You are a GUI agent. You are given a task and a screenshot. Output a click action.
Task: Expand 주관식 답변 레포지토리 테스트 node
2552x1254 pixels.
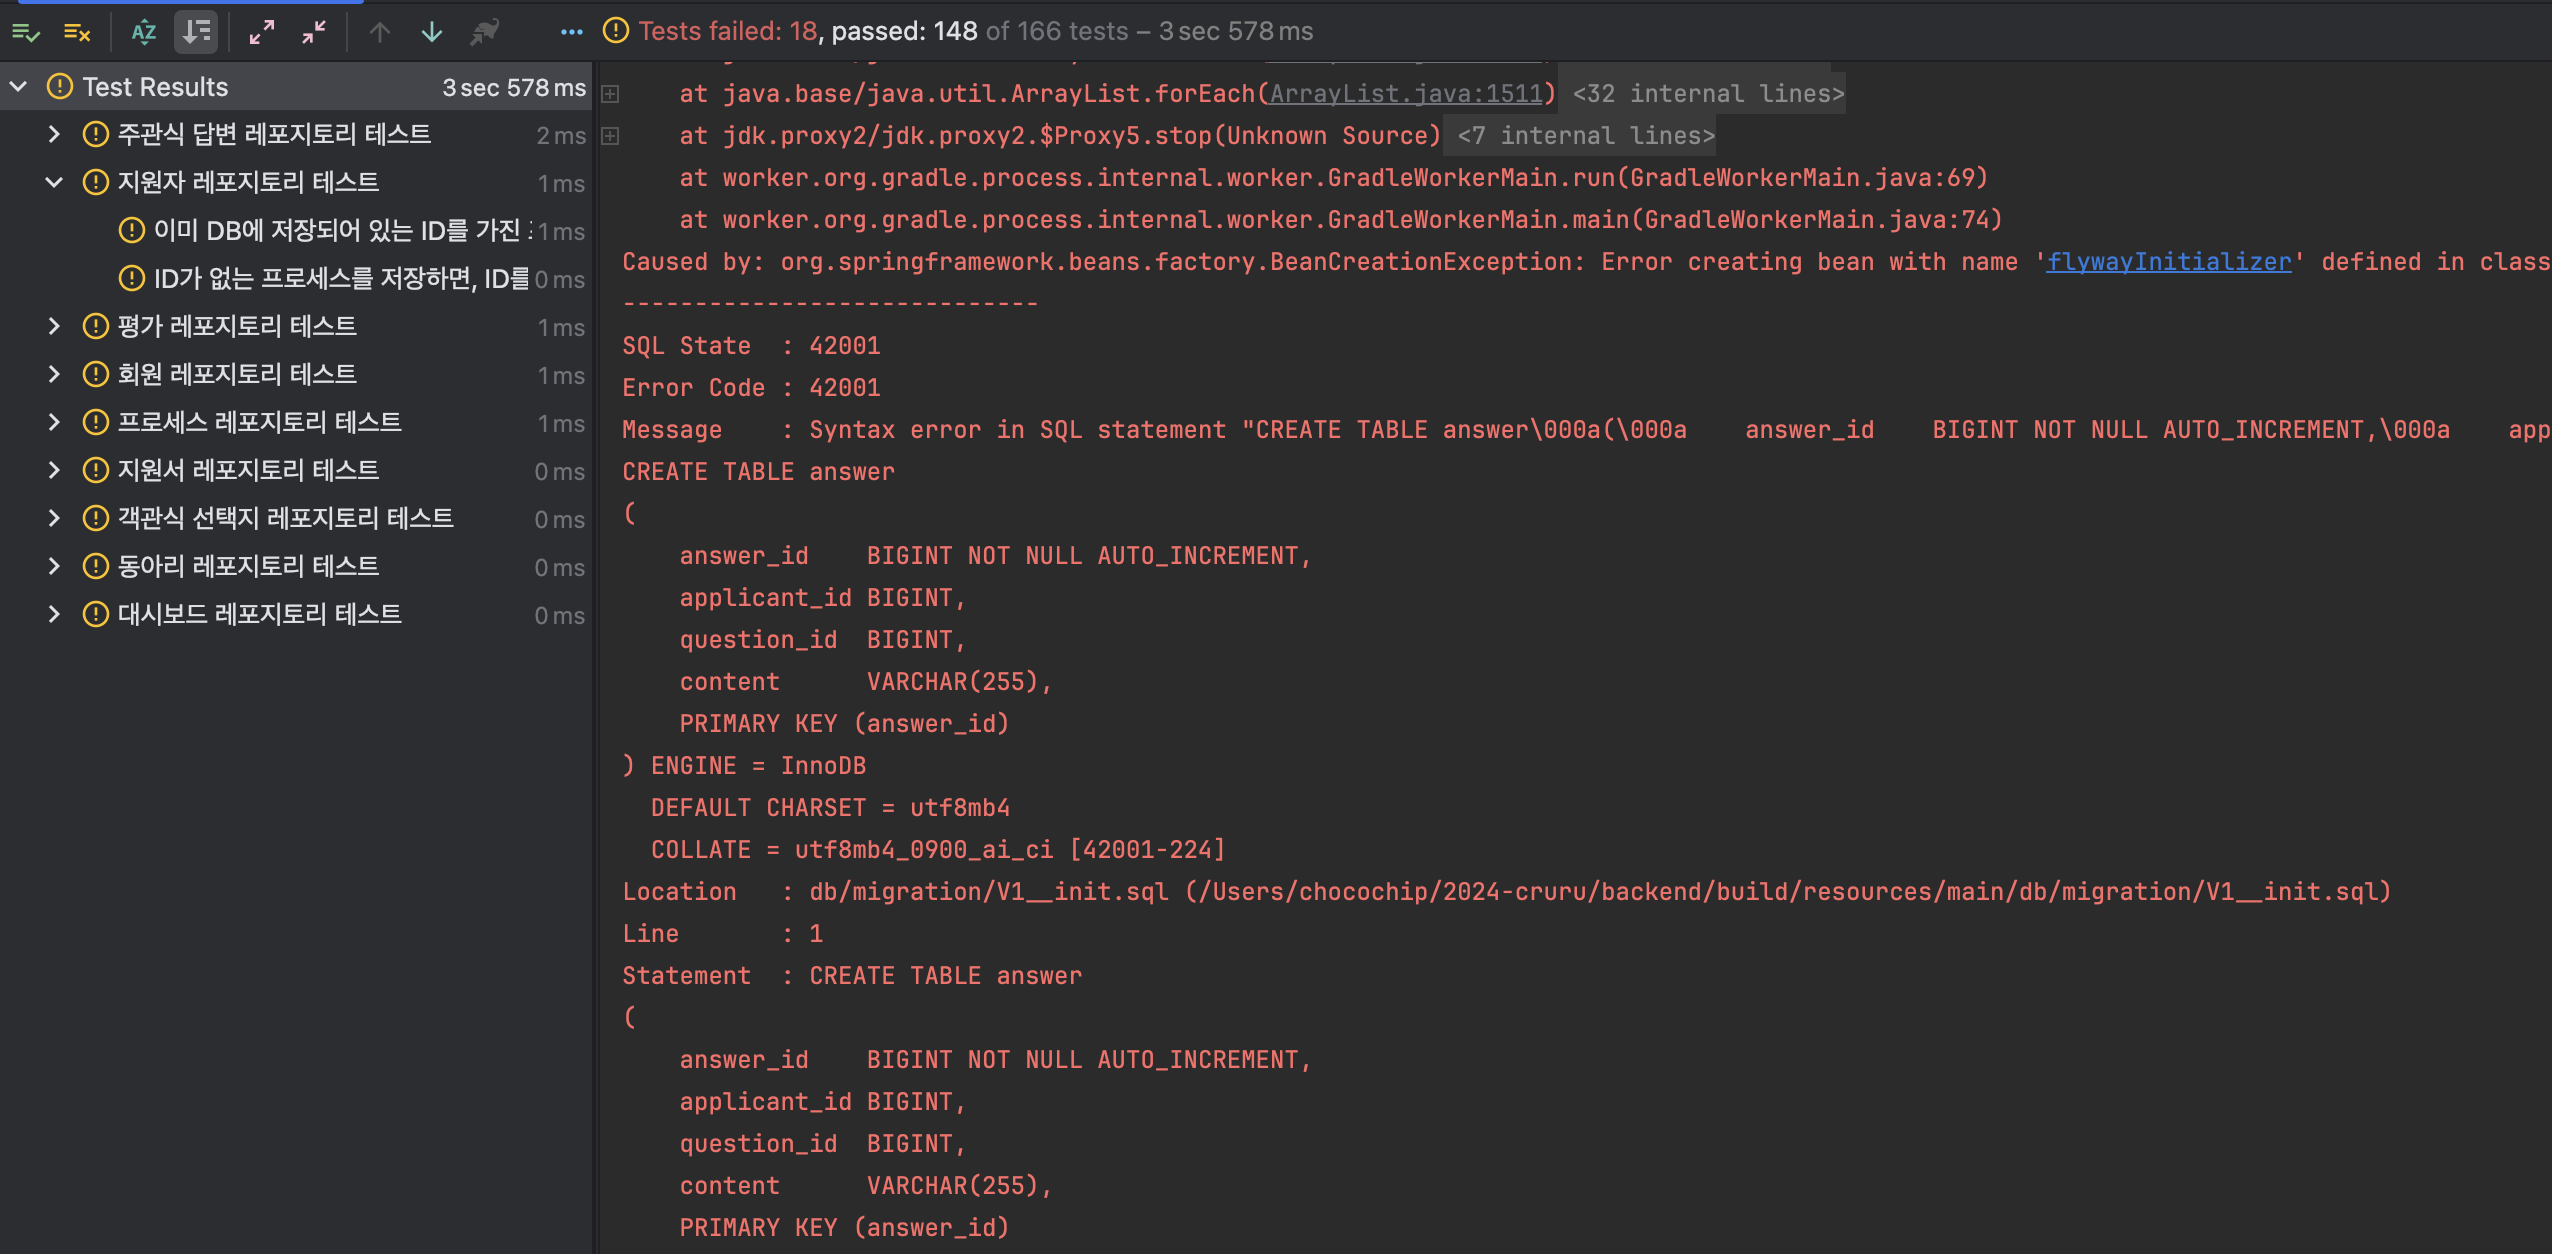point(54,134)
